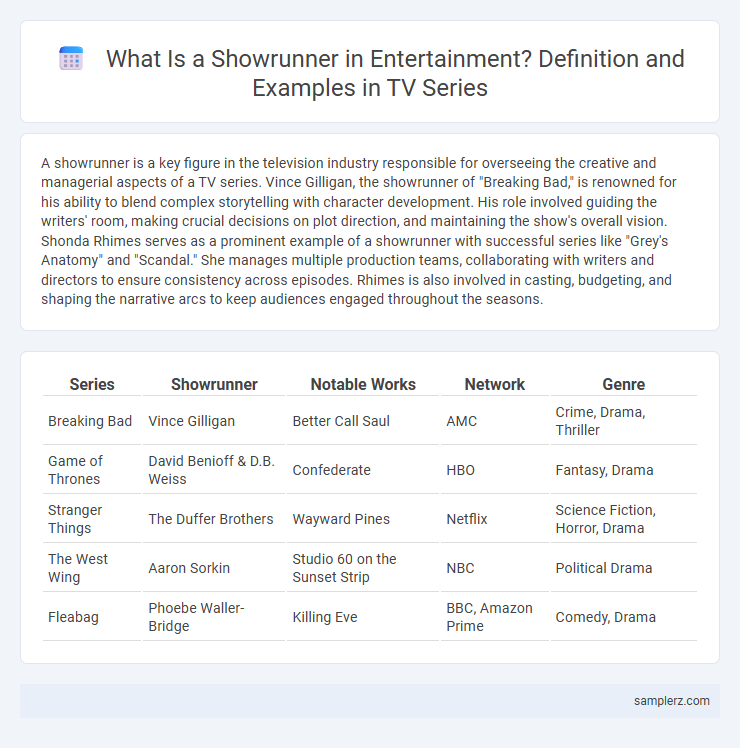The image size is (740, 748).
Task: Click the Genre column header
Action: coord(624,384)
